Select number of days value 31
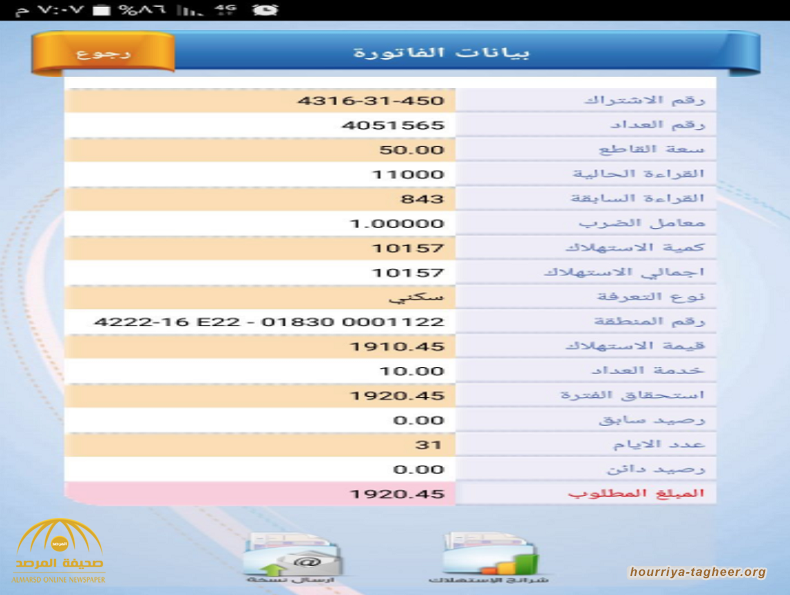The height and width of the screenshot is (595, 790). (x=428, y=445)
